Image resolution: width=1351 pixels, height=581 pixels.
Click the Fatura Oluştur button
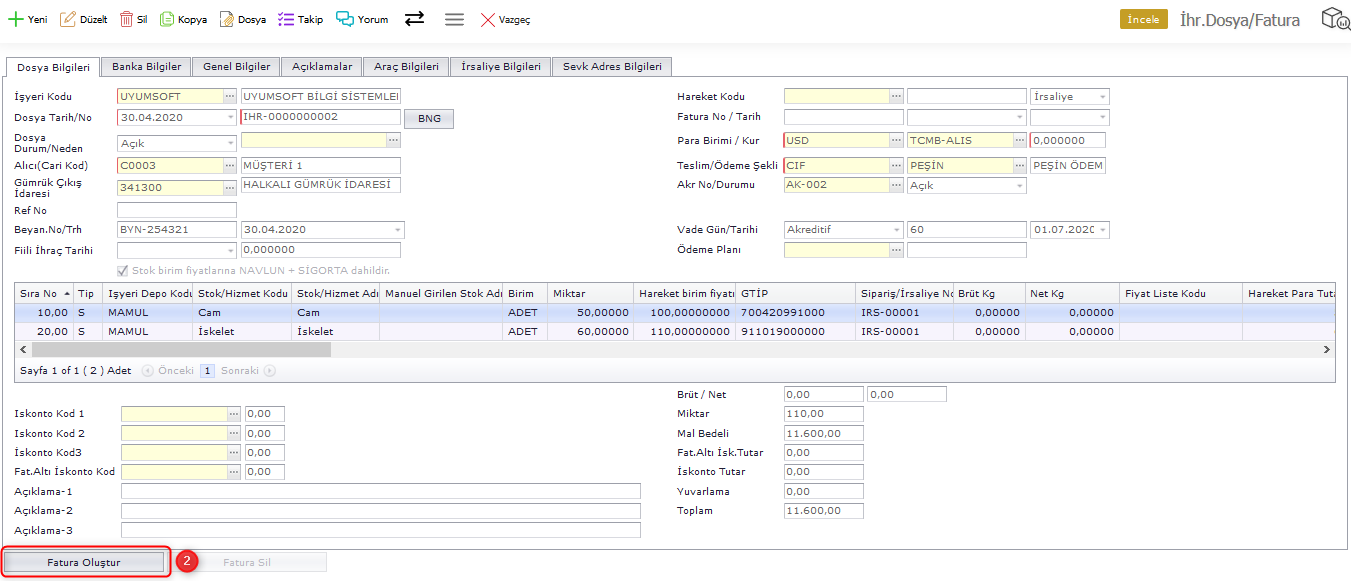tap(84, 562)
